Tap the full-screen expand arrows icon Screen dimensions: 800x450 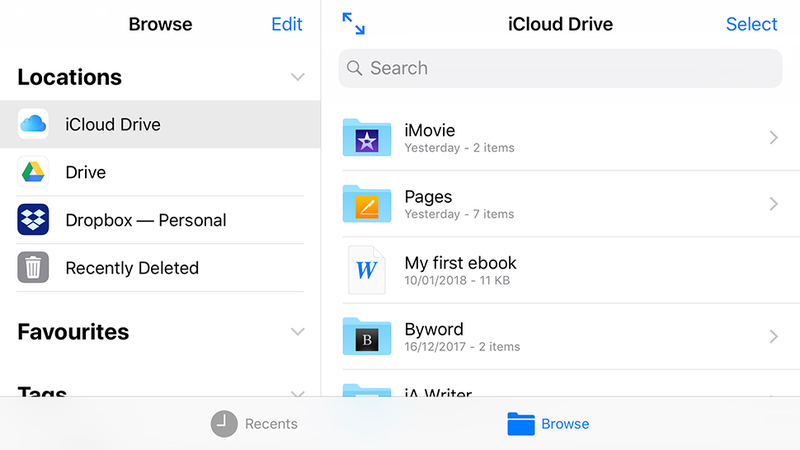(354, 23)
